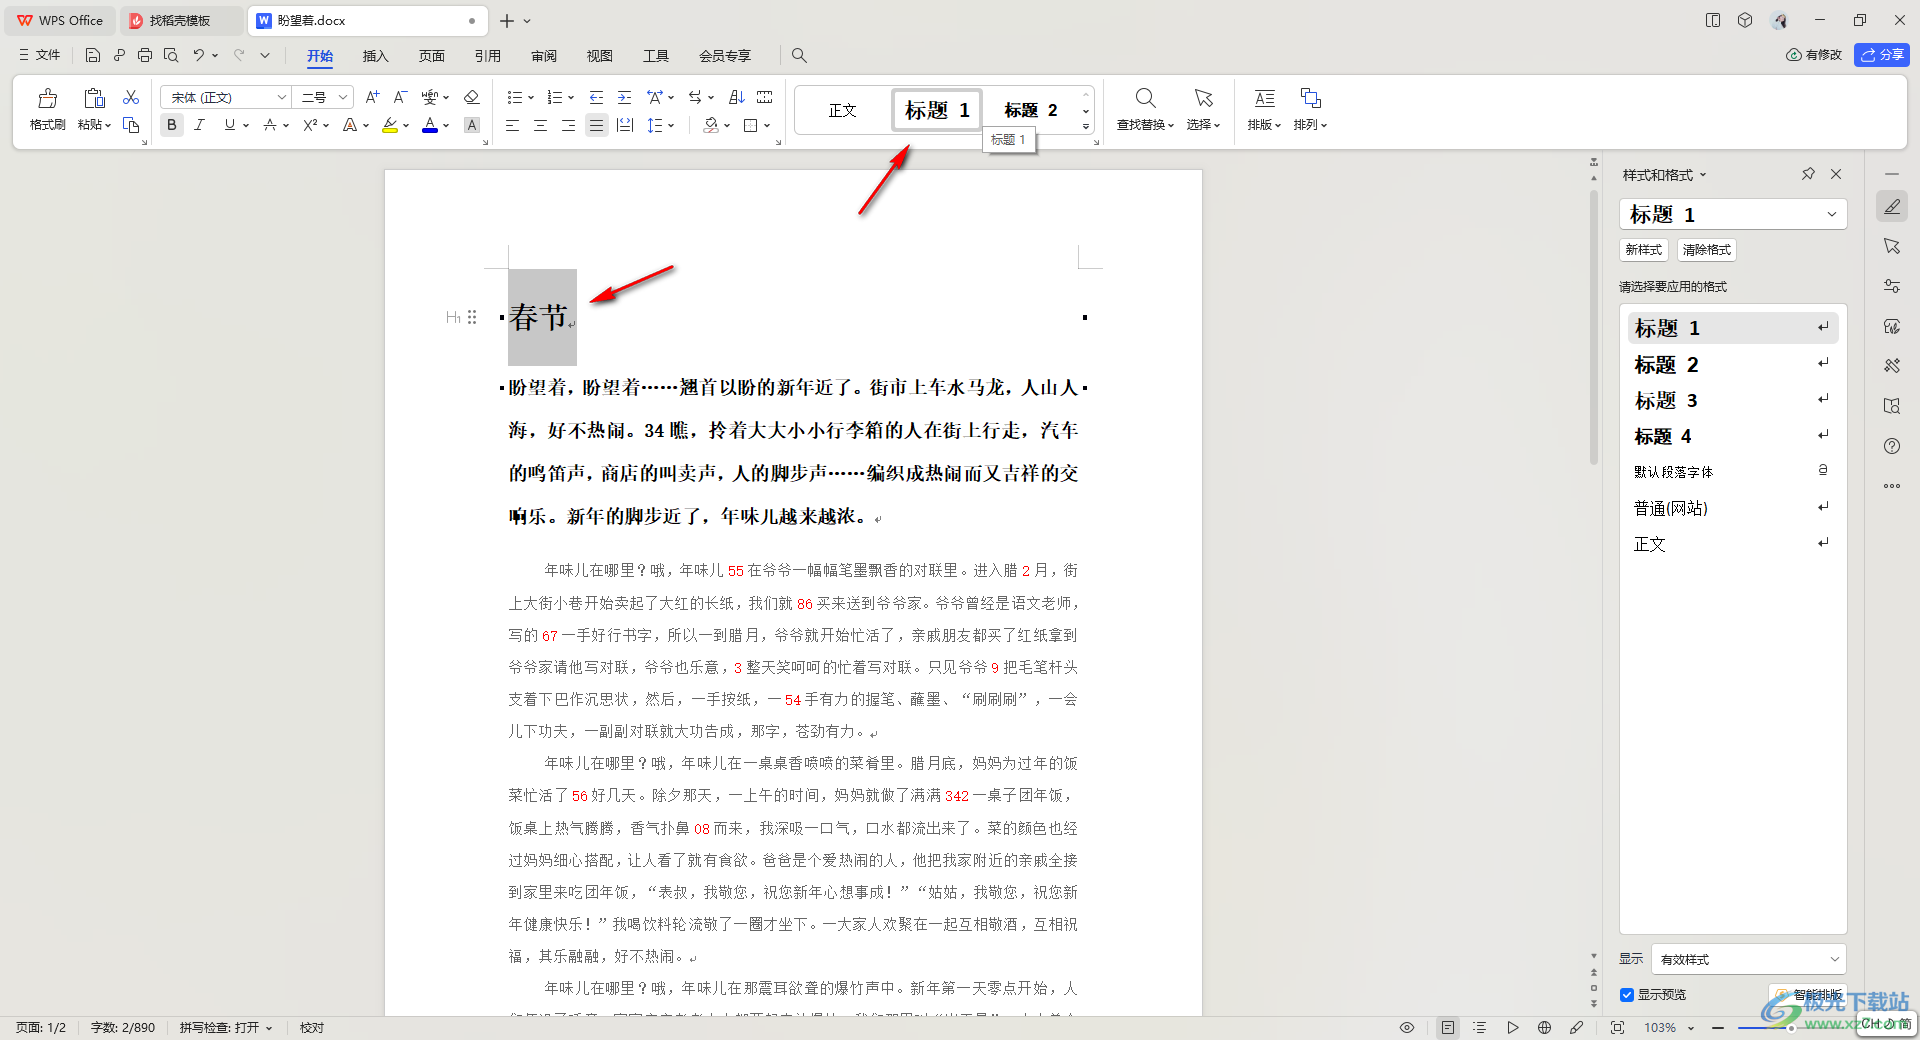Center align the paragraph
1920x1040 pixels.
tap(540, 125)
